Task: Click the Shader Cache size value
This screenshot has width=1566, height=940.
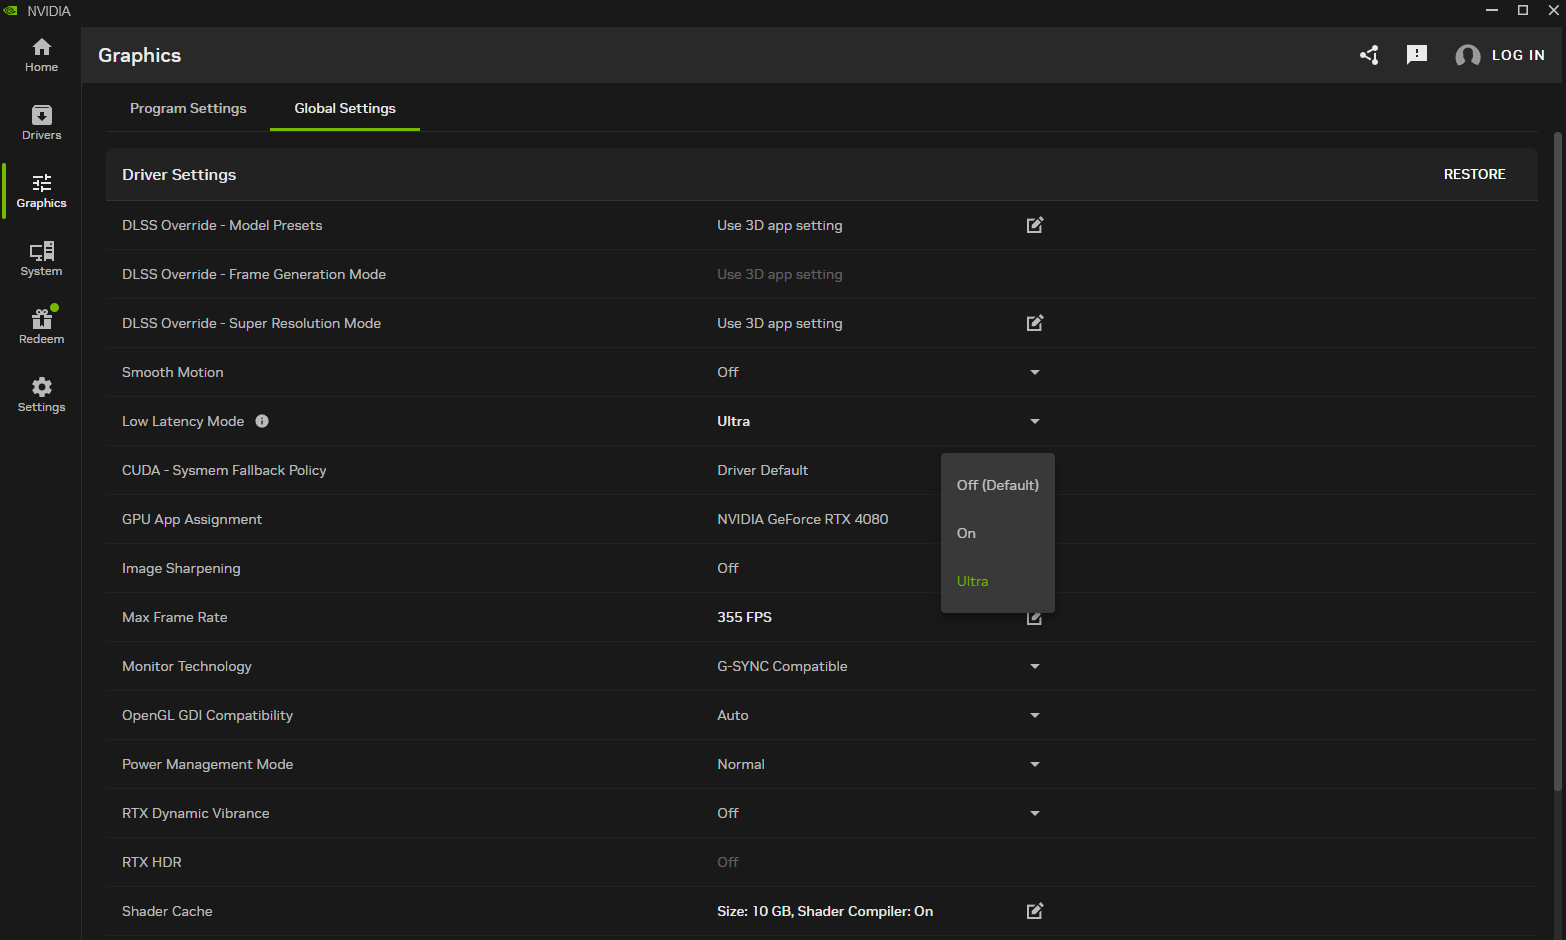Action: click(825, 911)
